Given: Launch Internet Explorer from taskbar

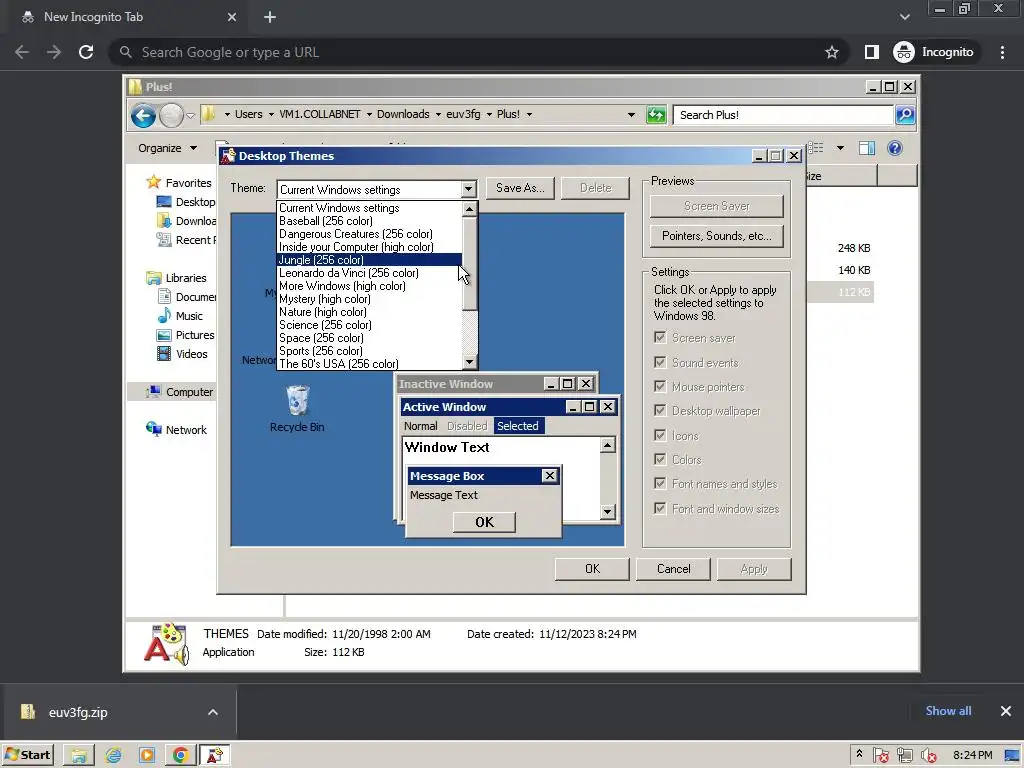Looking at the screenshot, I should [113, 756].
